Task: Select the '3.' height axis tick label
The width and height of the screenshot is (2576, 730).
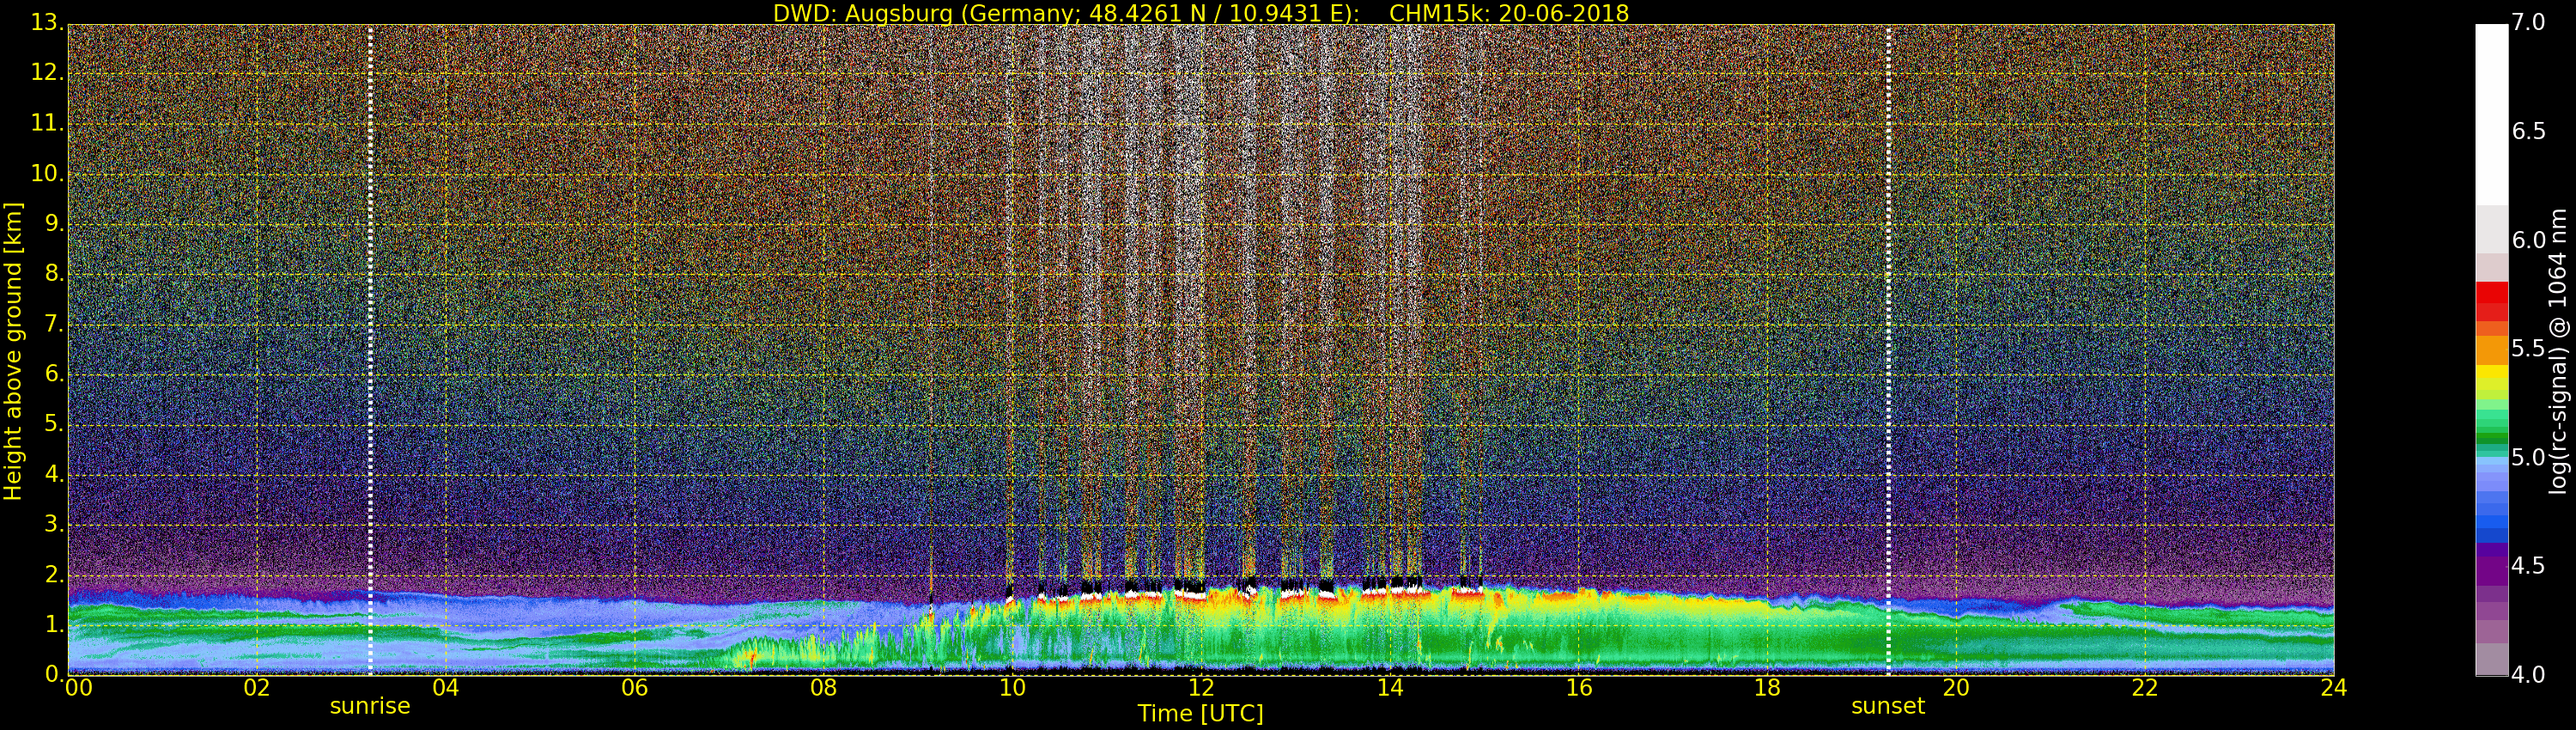Action: tap(53, 524)
